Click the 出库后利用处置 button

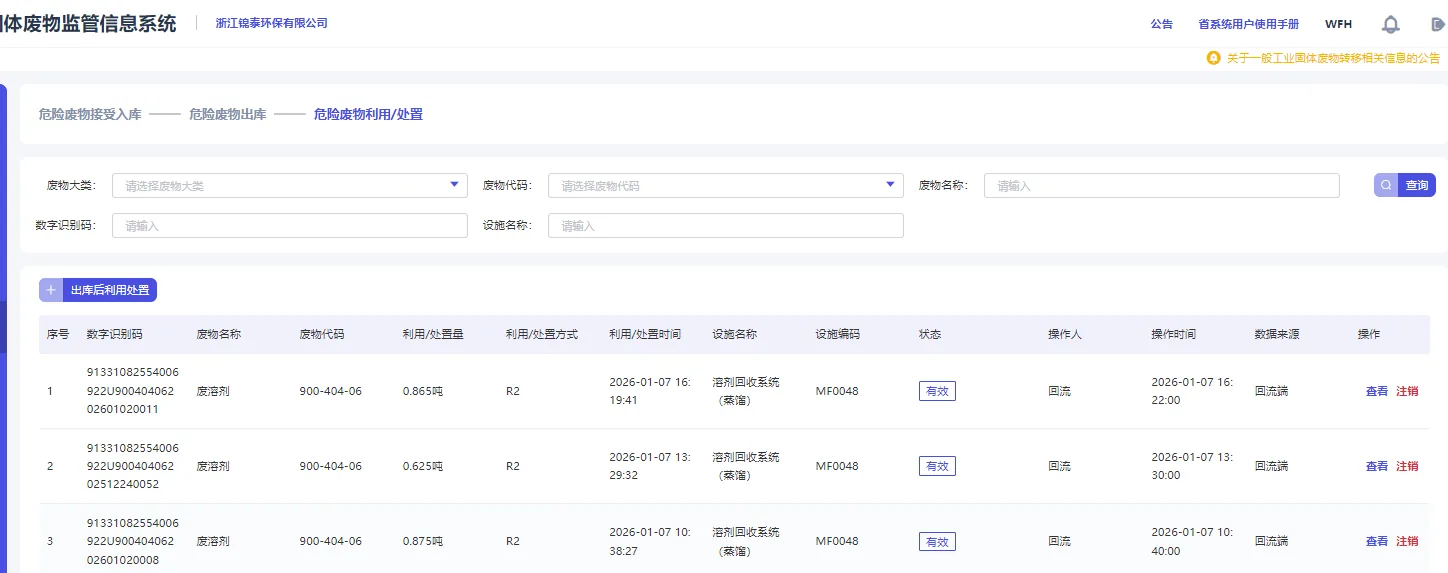[x=98, y=290]
